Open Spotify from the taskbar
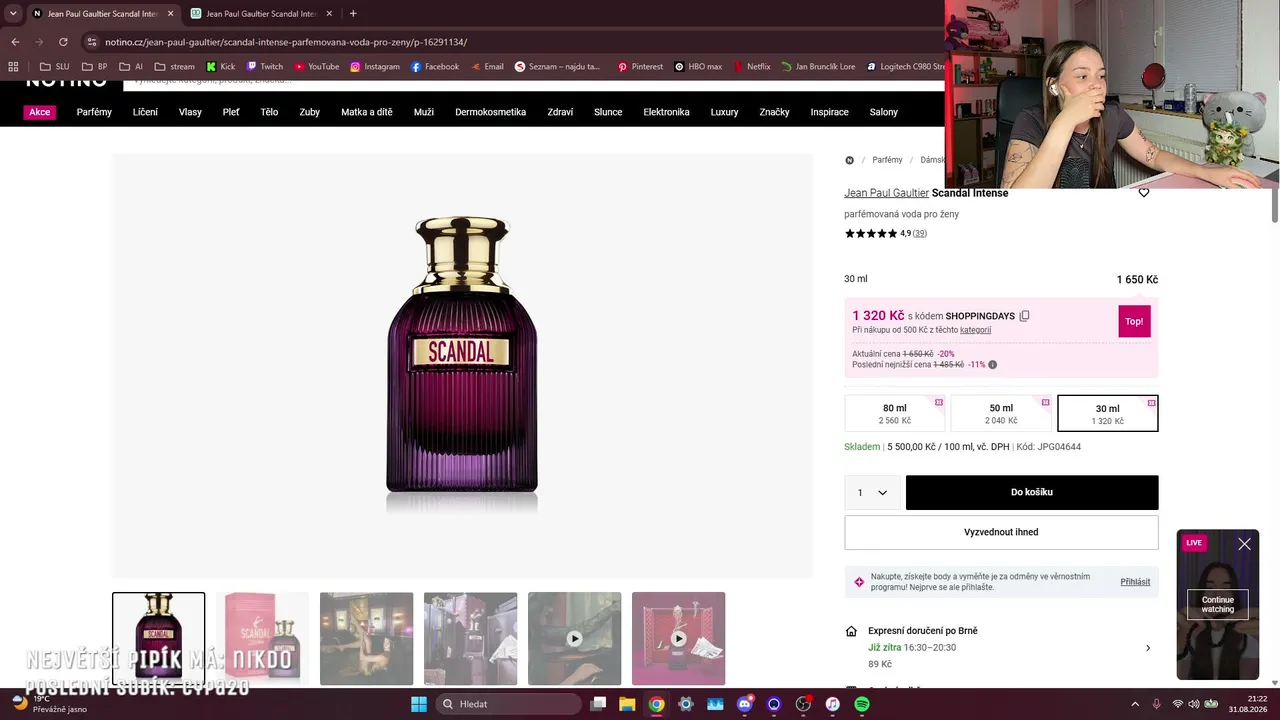This screenshot has height=720, width=1280. coord(862,704)
